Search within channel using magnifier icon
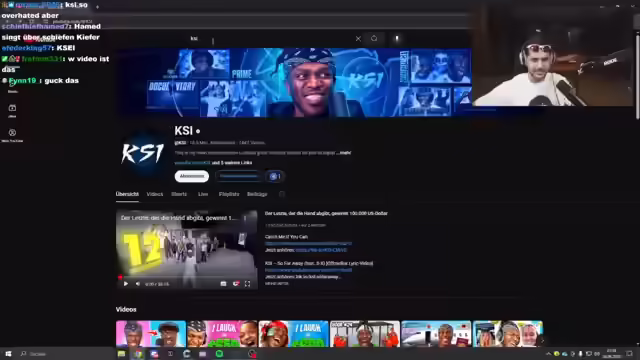This screenshot has height=360, width=640. pos(282,194)
